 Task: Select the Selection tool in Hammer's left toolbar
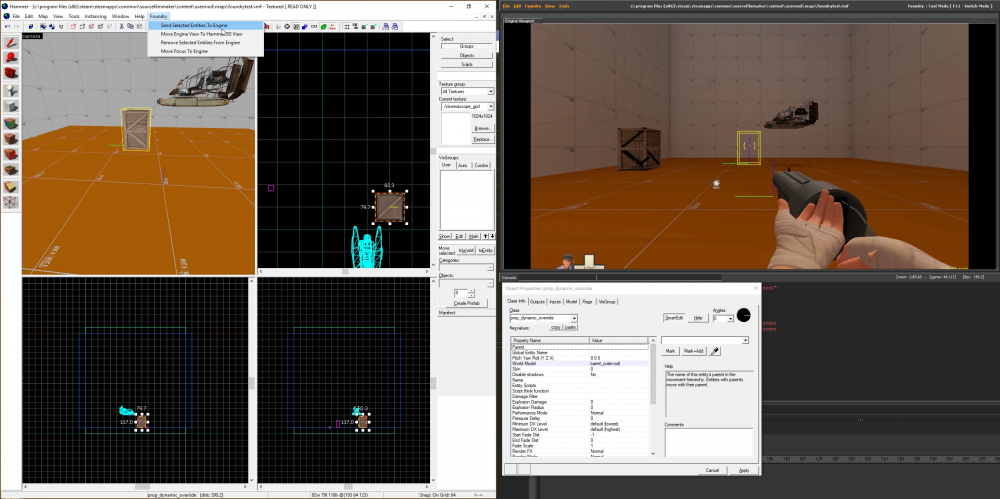coord(11,43)
